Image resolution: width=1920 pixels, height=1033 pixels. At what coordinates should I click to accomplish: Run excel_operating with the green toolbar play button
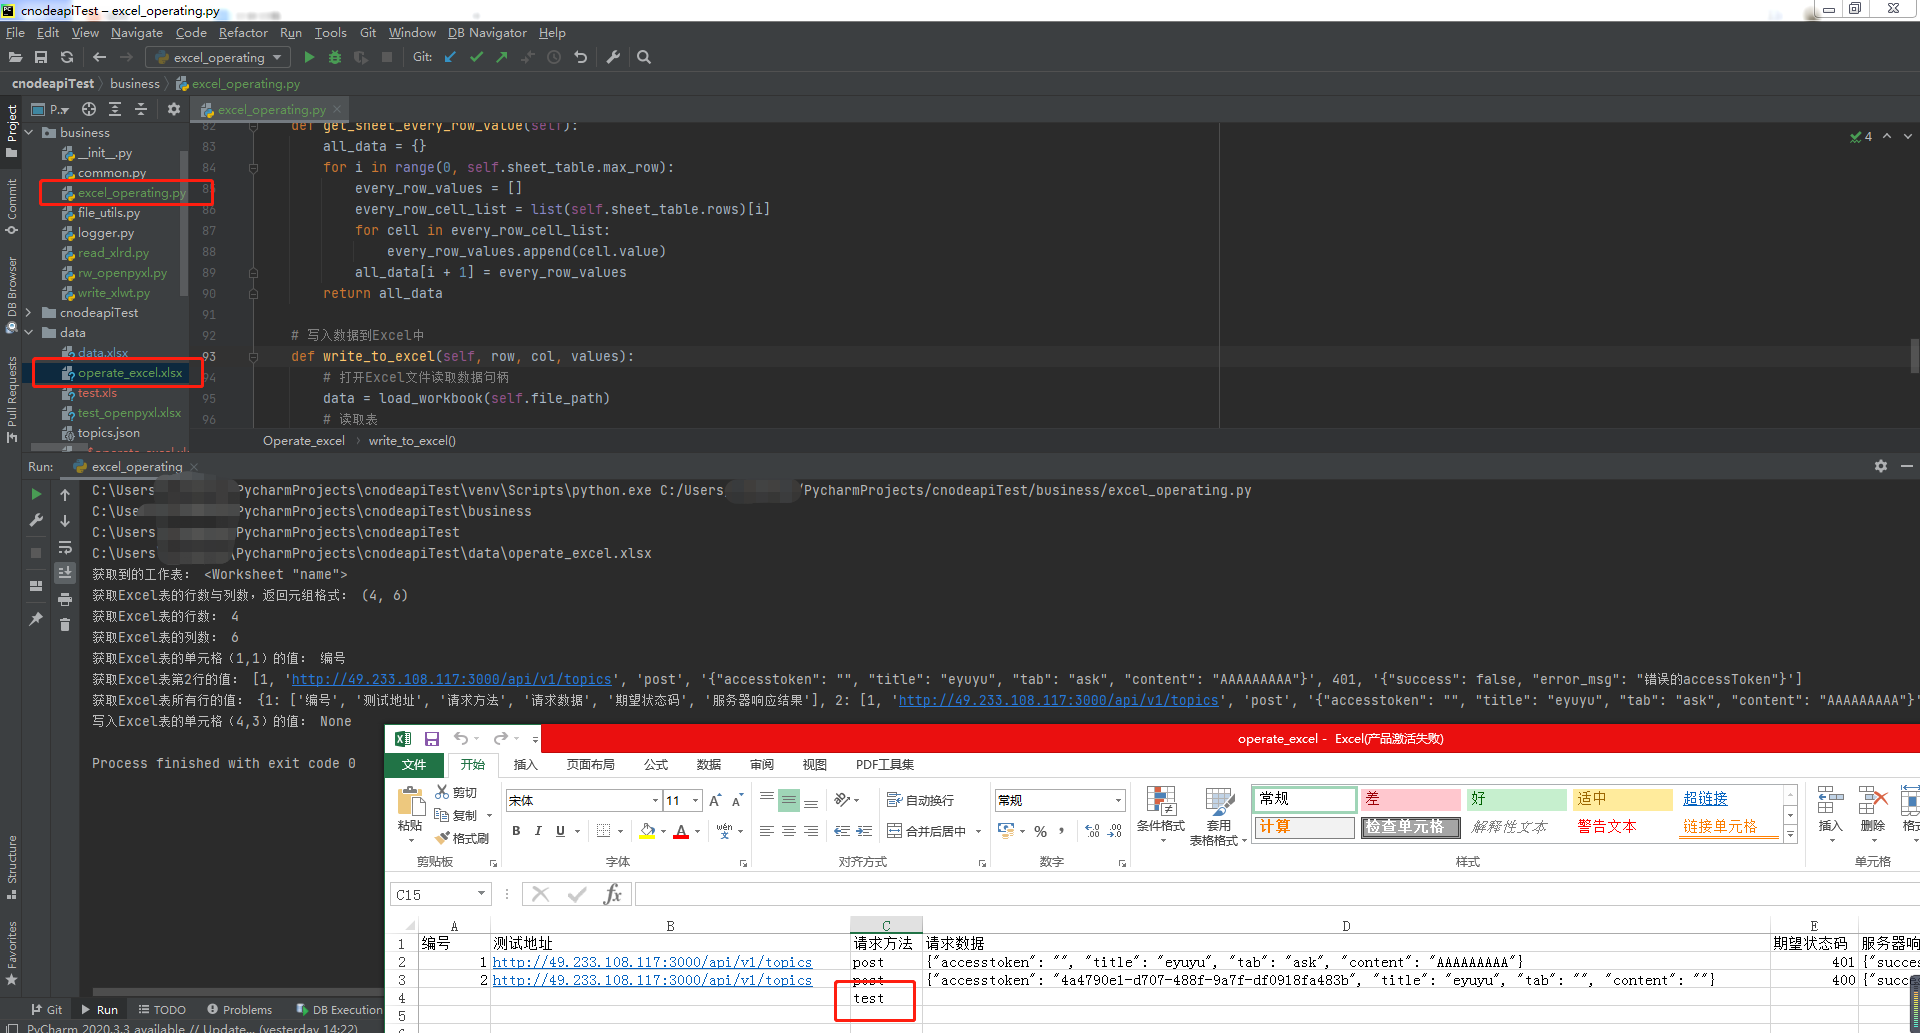pyautogui.click(x=309, y=57)
